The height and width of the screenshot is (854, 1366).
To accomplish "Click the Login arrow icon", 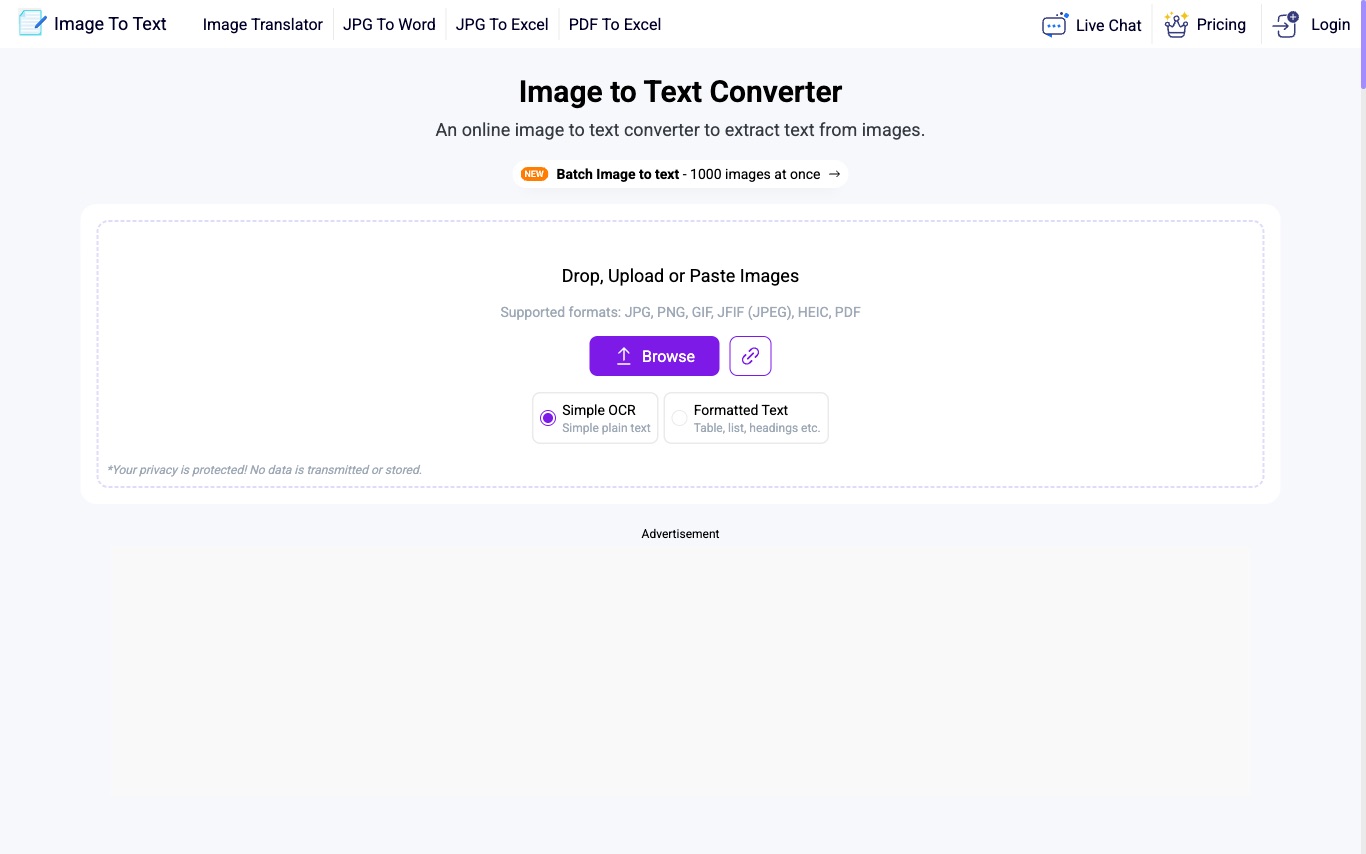I will pyautogui.click(x=1286, y=24).
